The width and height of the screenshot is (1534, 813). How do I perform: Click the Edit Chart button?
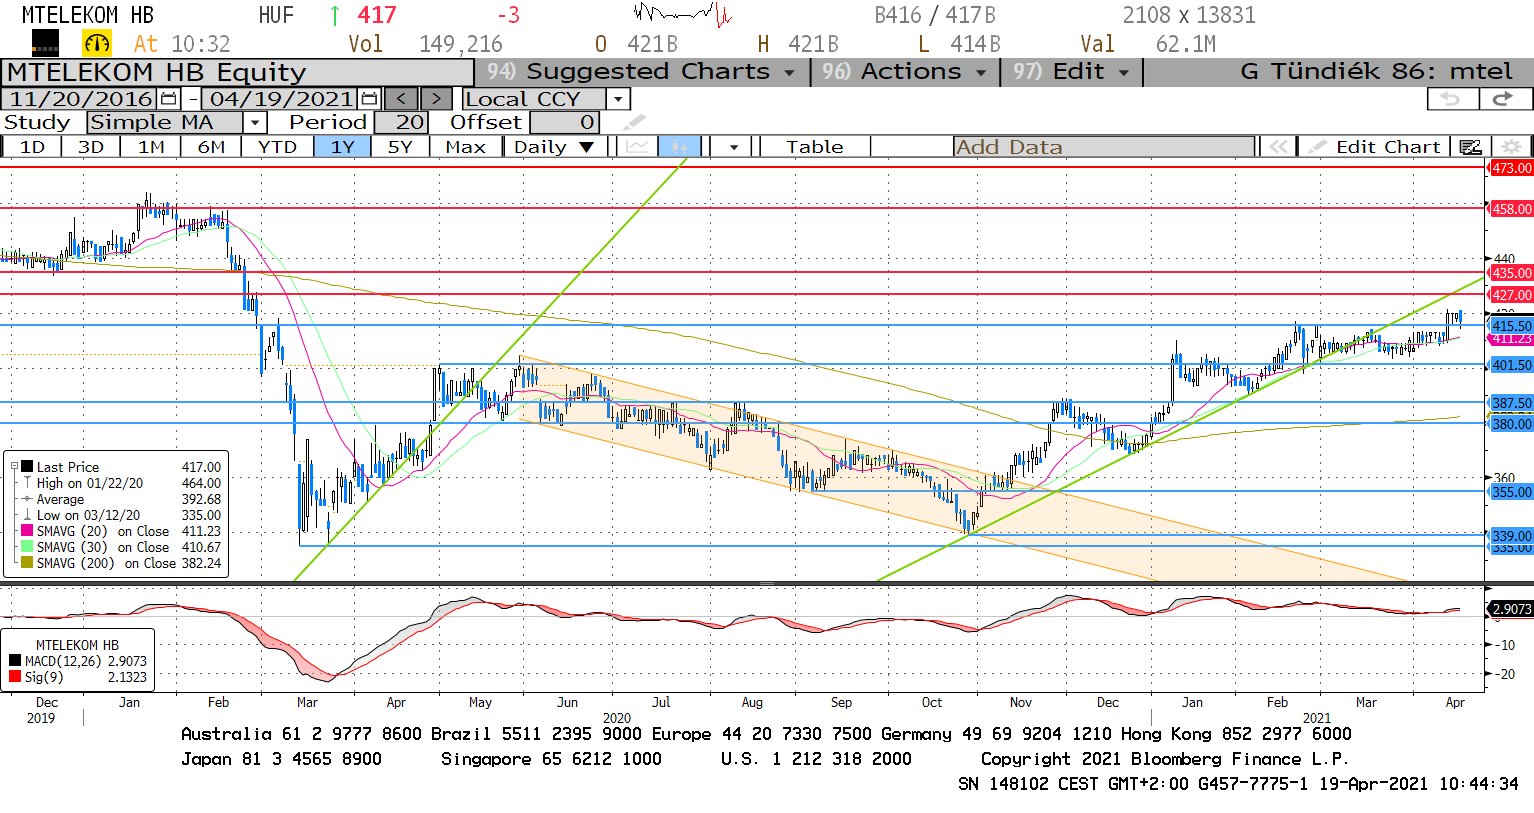(x=1376, y=147)
